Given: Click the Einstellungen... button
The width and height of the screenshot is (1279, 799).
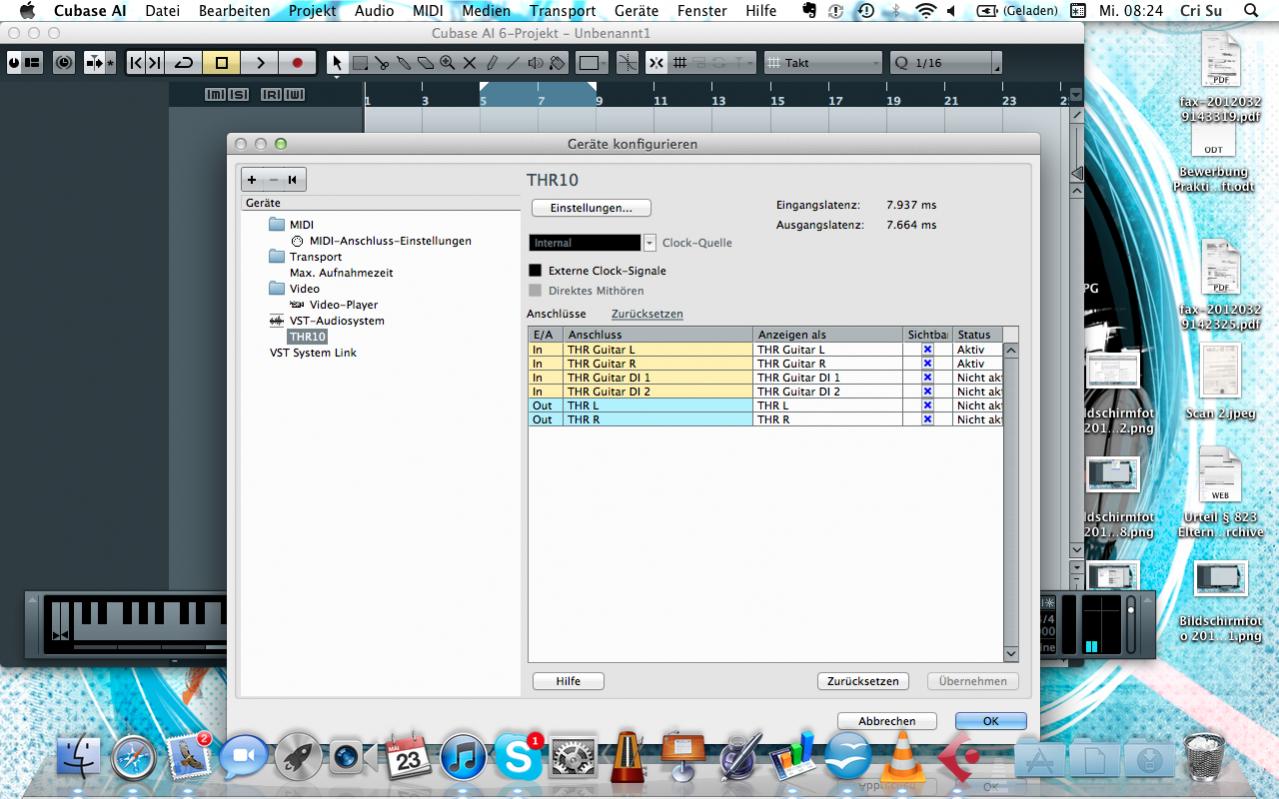Looking at the screenshot, I should click(x=591, y=208).
